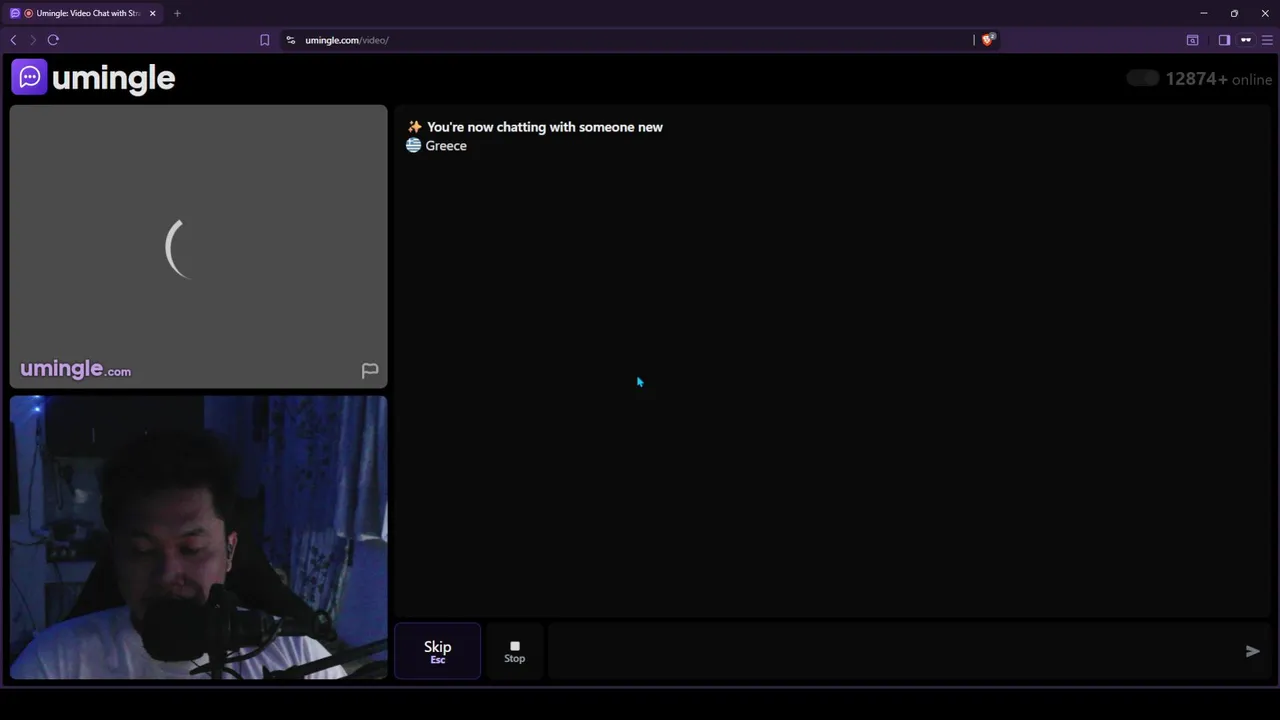Go back in the browser
The width and height of the screenshot is (1280, 720).
pyautogui.click(x=13, y=40)
